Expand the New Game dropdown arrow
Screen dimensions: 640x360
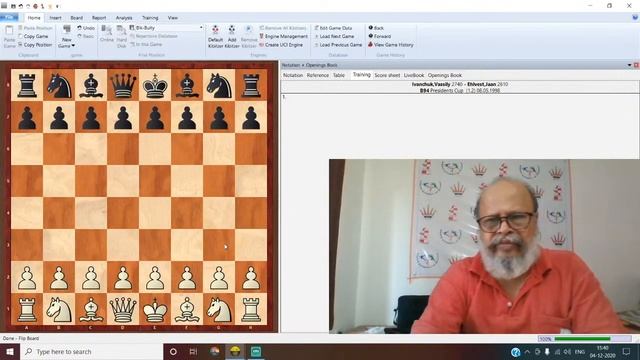(x=73, y=46)
